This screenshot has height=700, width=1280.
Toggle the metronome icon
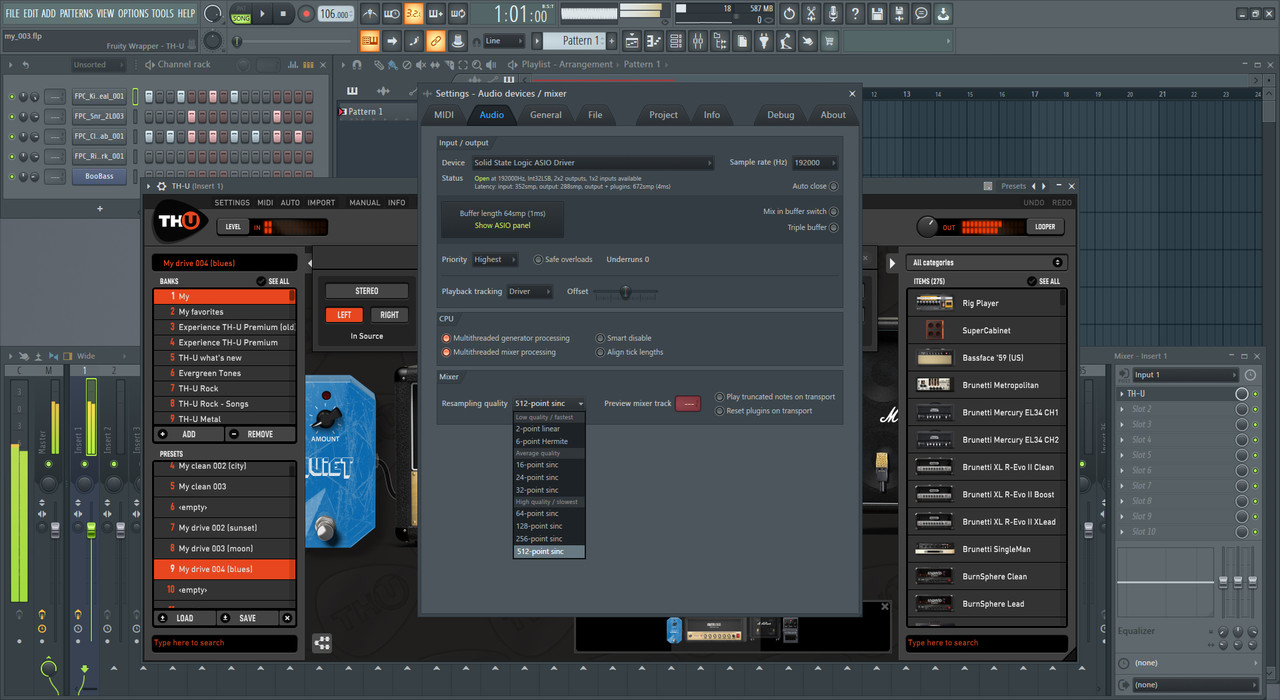point(370,14)
